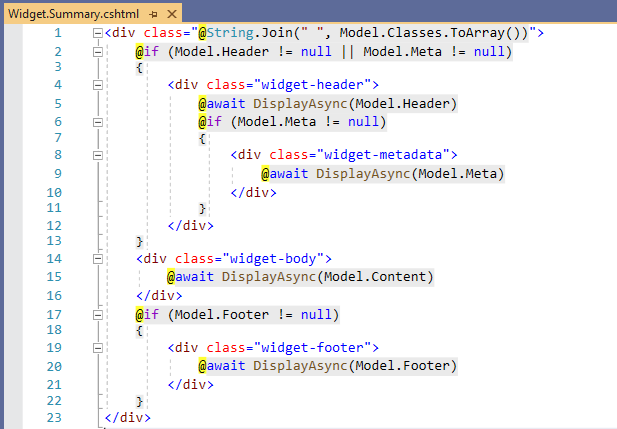Click the "widget-body" class string

click(x=273, y=259)
